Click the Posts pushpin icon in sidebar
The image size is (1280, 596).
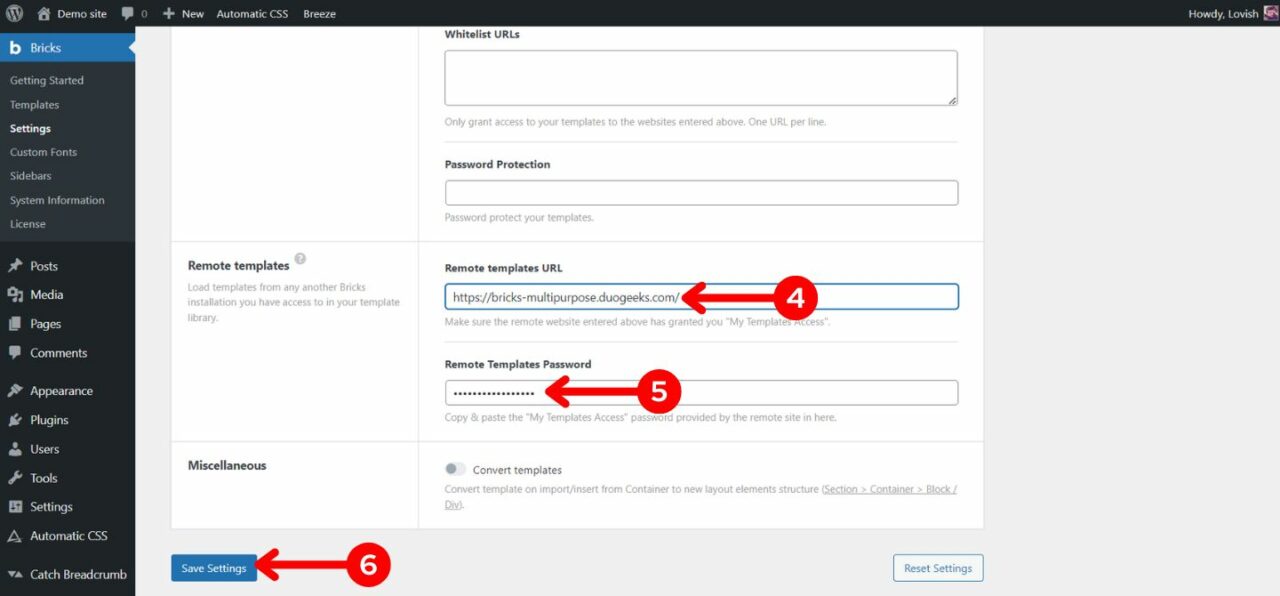(14, 265)
